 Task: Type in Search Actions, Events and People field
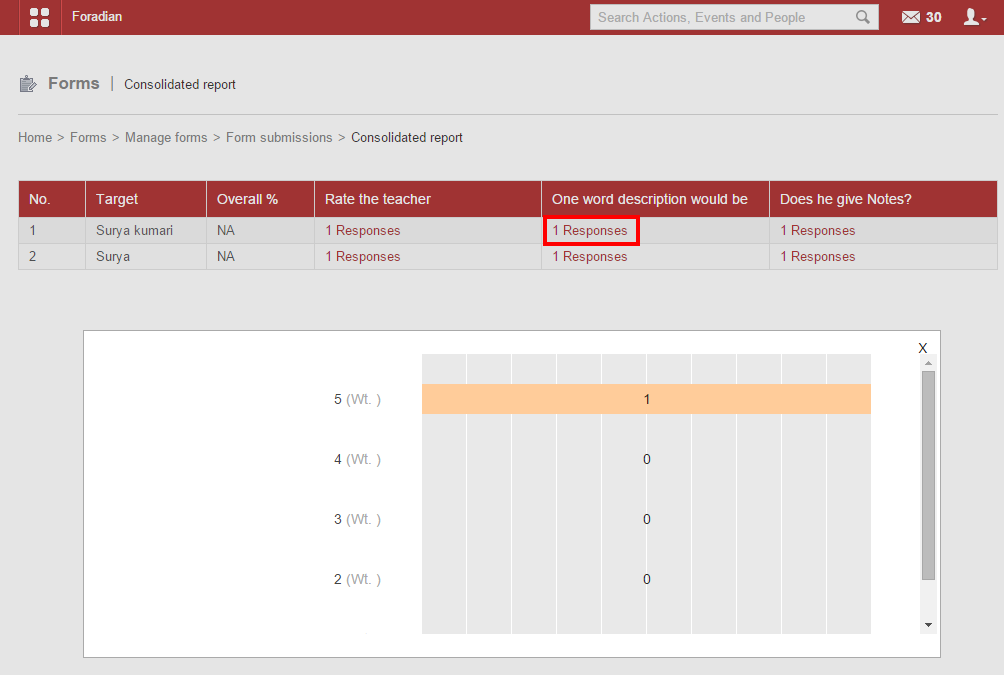[722, 17]
